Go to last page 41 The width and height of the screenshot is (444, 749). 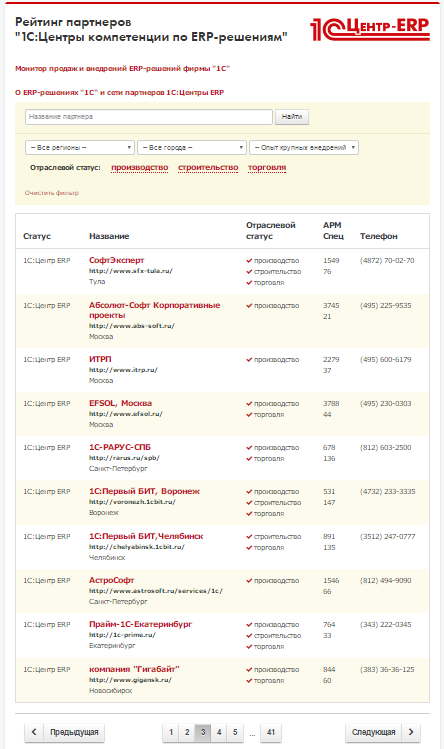coord(271,732)
